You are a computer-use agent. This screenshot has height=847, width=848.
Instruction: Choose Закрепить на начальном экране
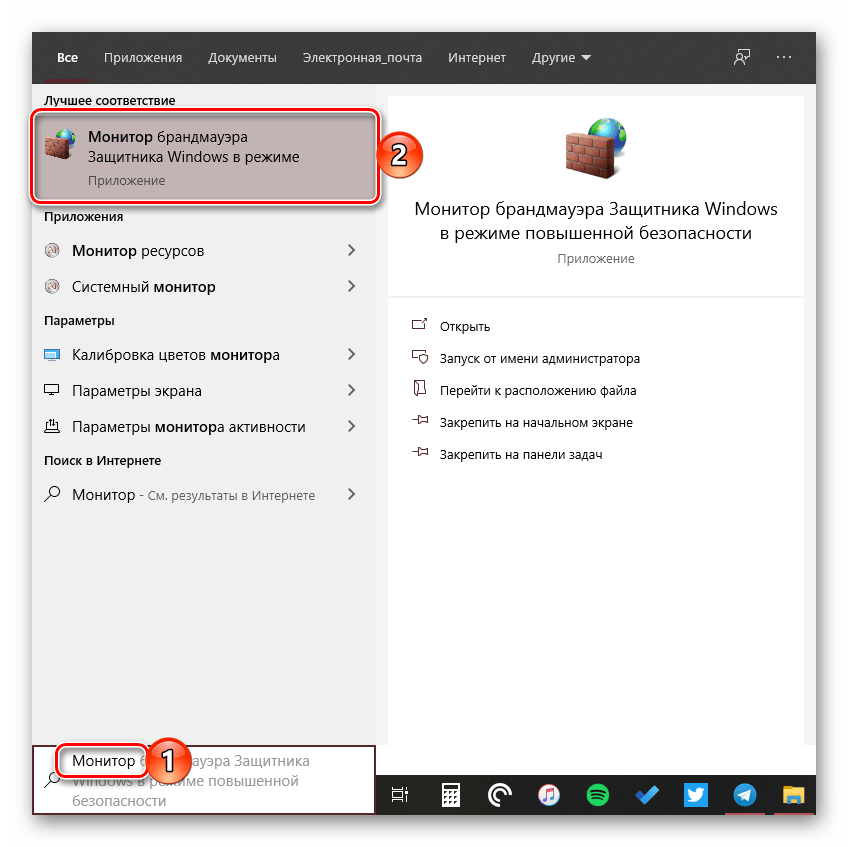(536, 422)
